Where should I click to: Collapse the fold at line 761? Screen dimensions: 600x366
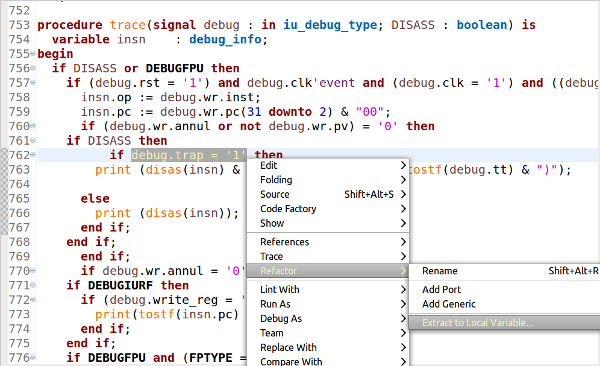click(x=33, y=141)
